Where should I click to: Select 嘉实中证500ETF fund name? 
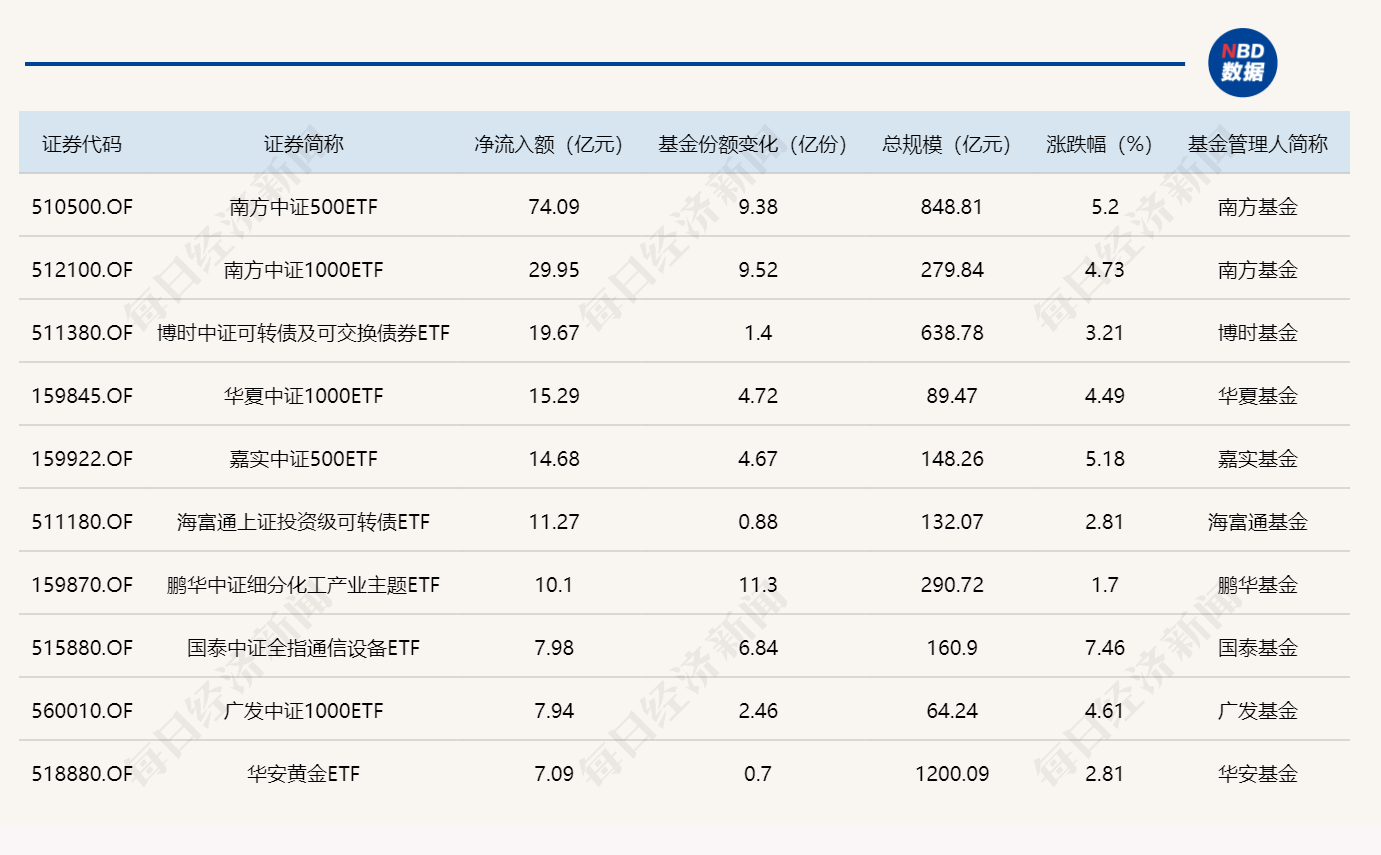point(302,458)
